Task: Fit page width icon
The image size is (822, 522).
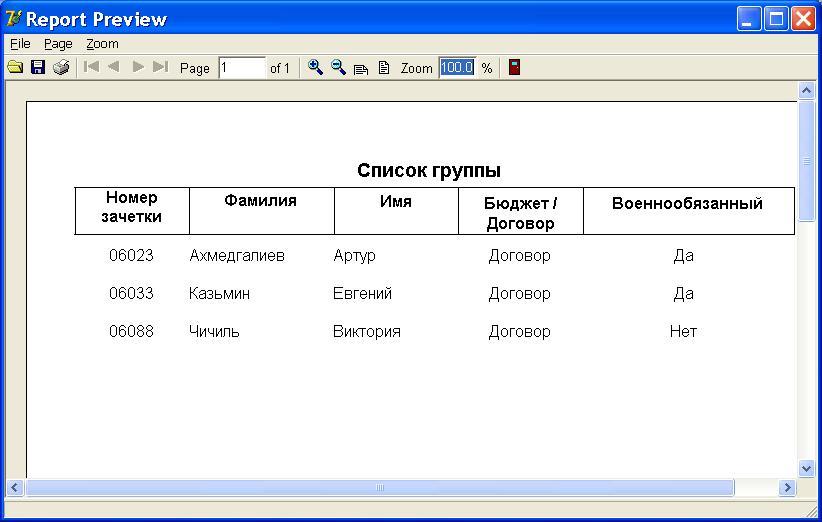Action: click(361, 69)
